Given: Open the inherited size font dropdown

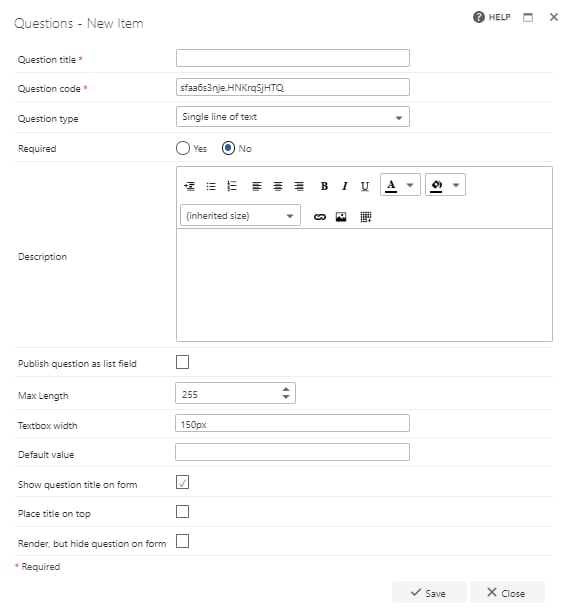Looking at the screenshot, I should (x=240, y=216).
